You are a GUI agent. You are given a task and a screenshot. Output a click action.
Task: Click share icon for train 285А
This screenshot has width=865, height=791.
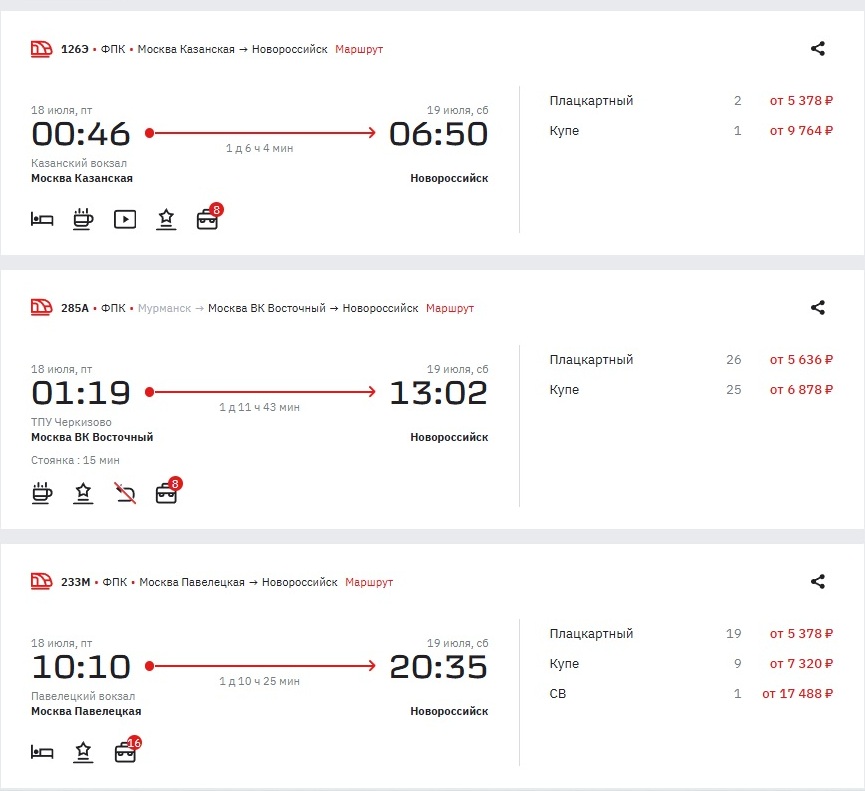[817, 308]
